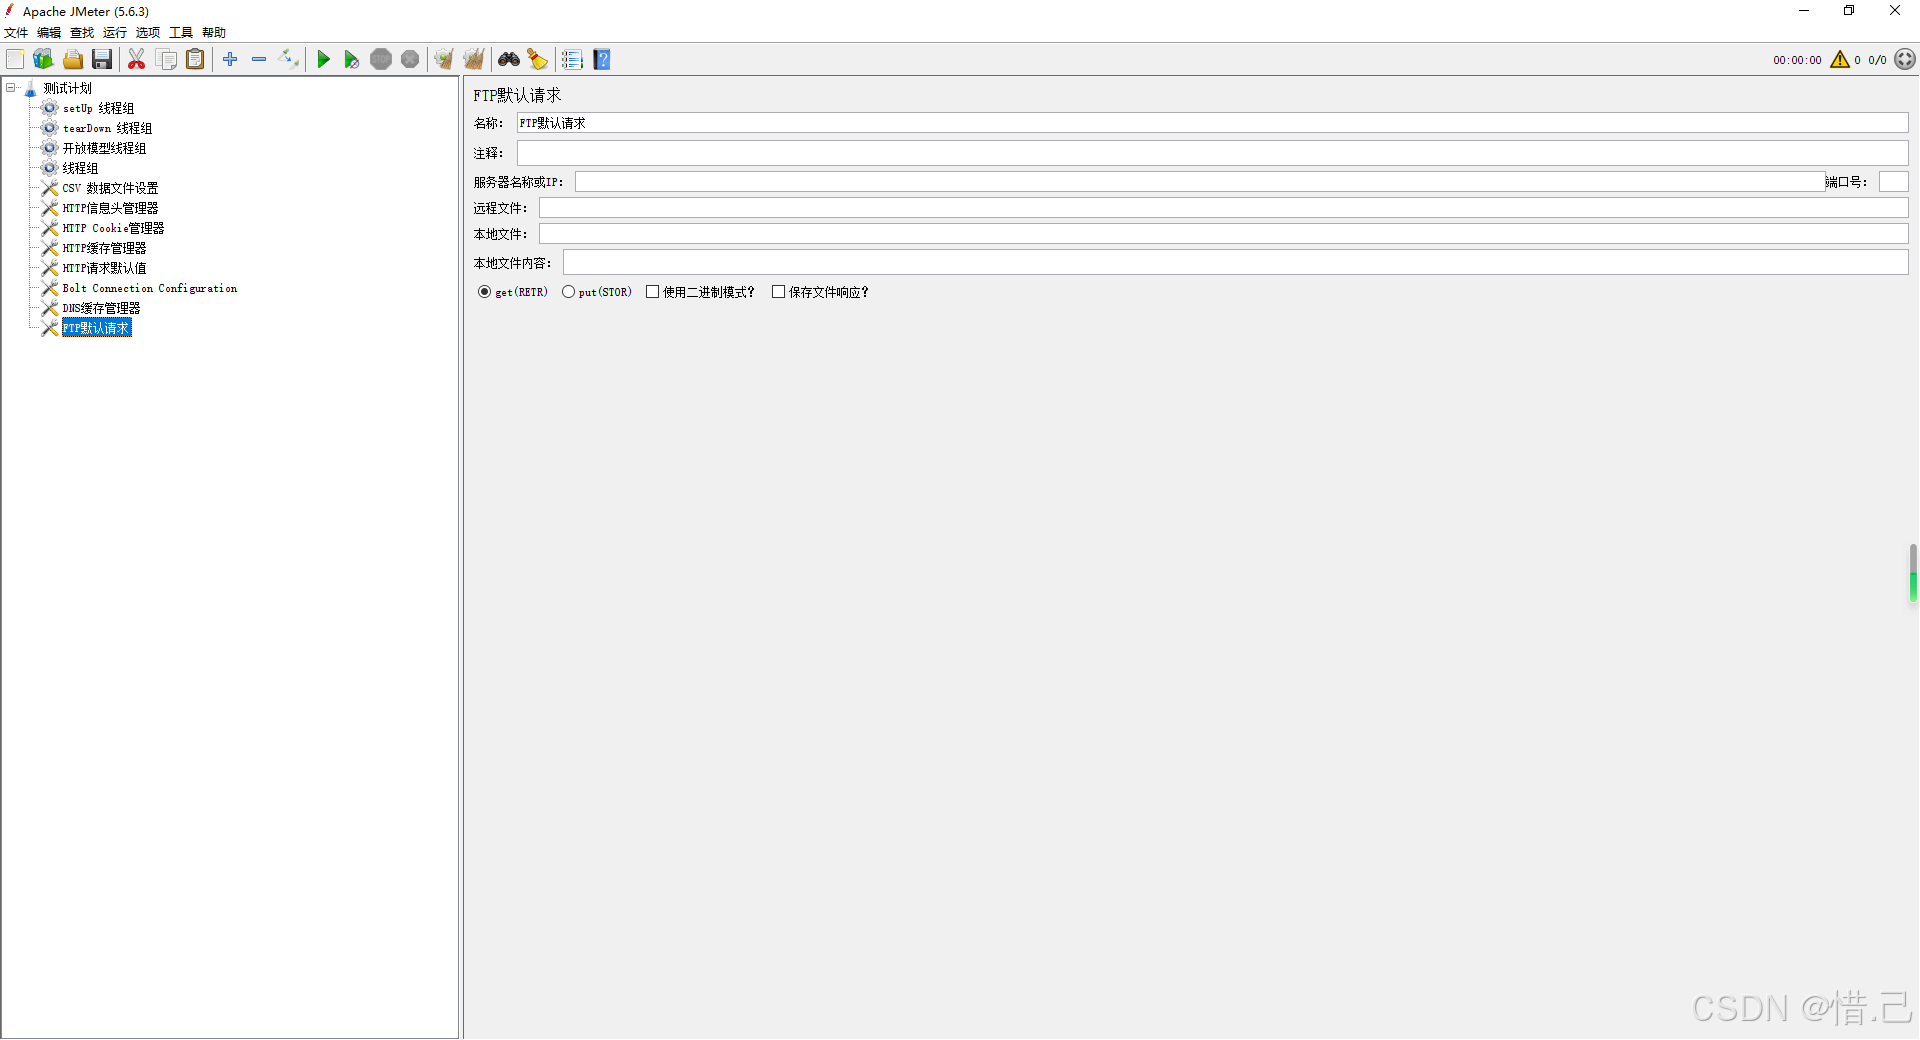Clear results with single broom icon
1920x1040 pixels.
(x=444, y=60)
